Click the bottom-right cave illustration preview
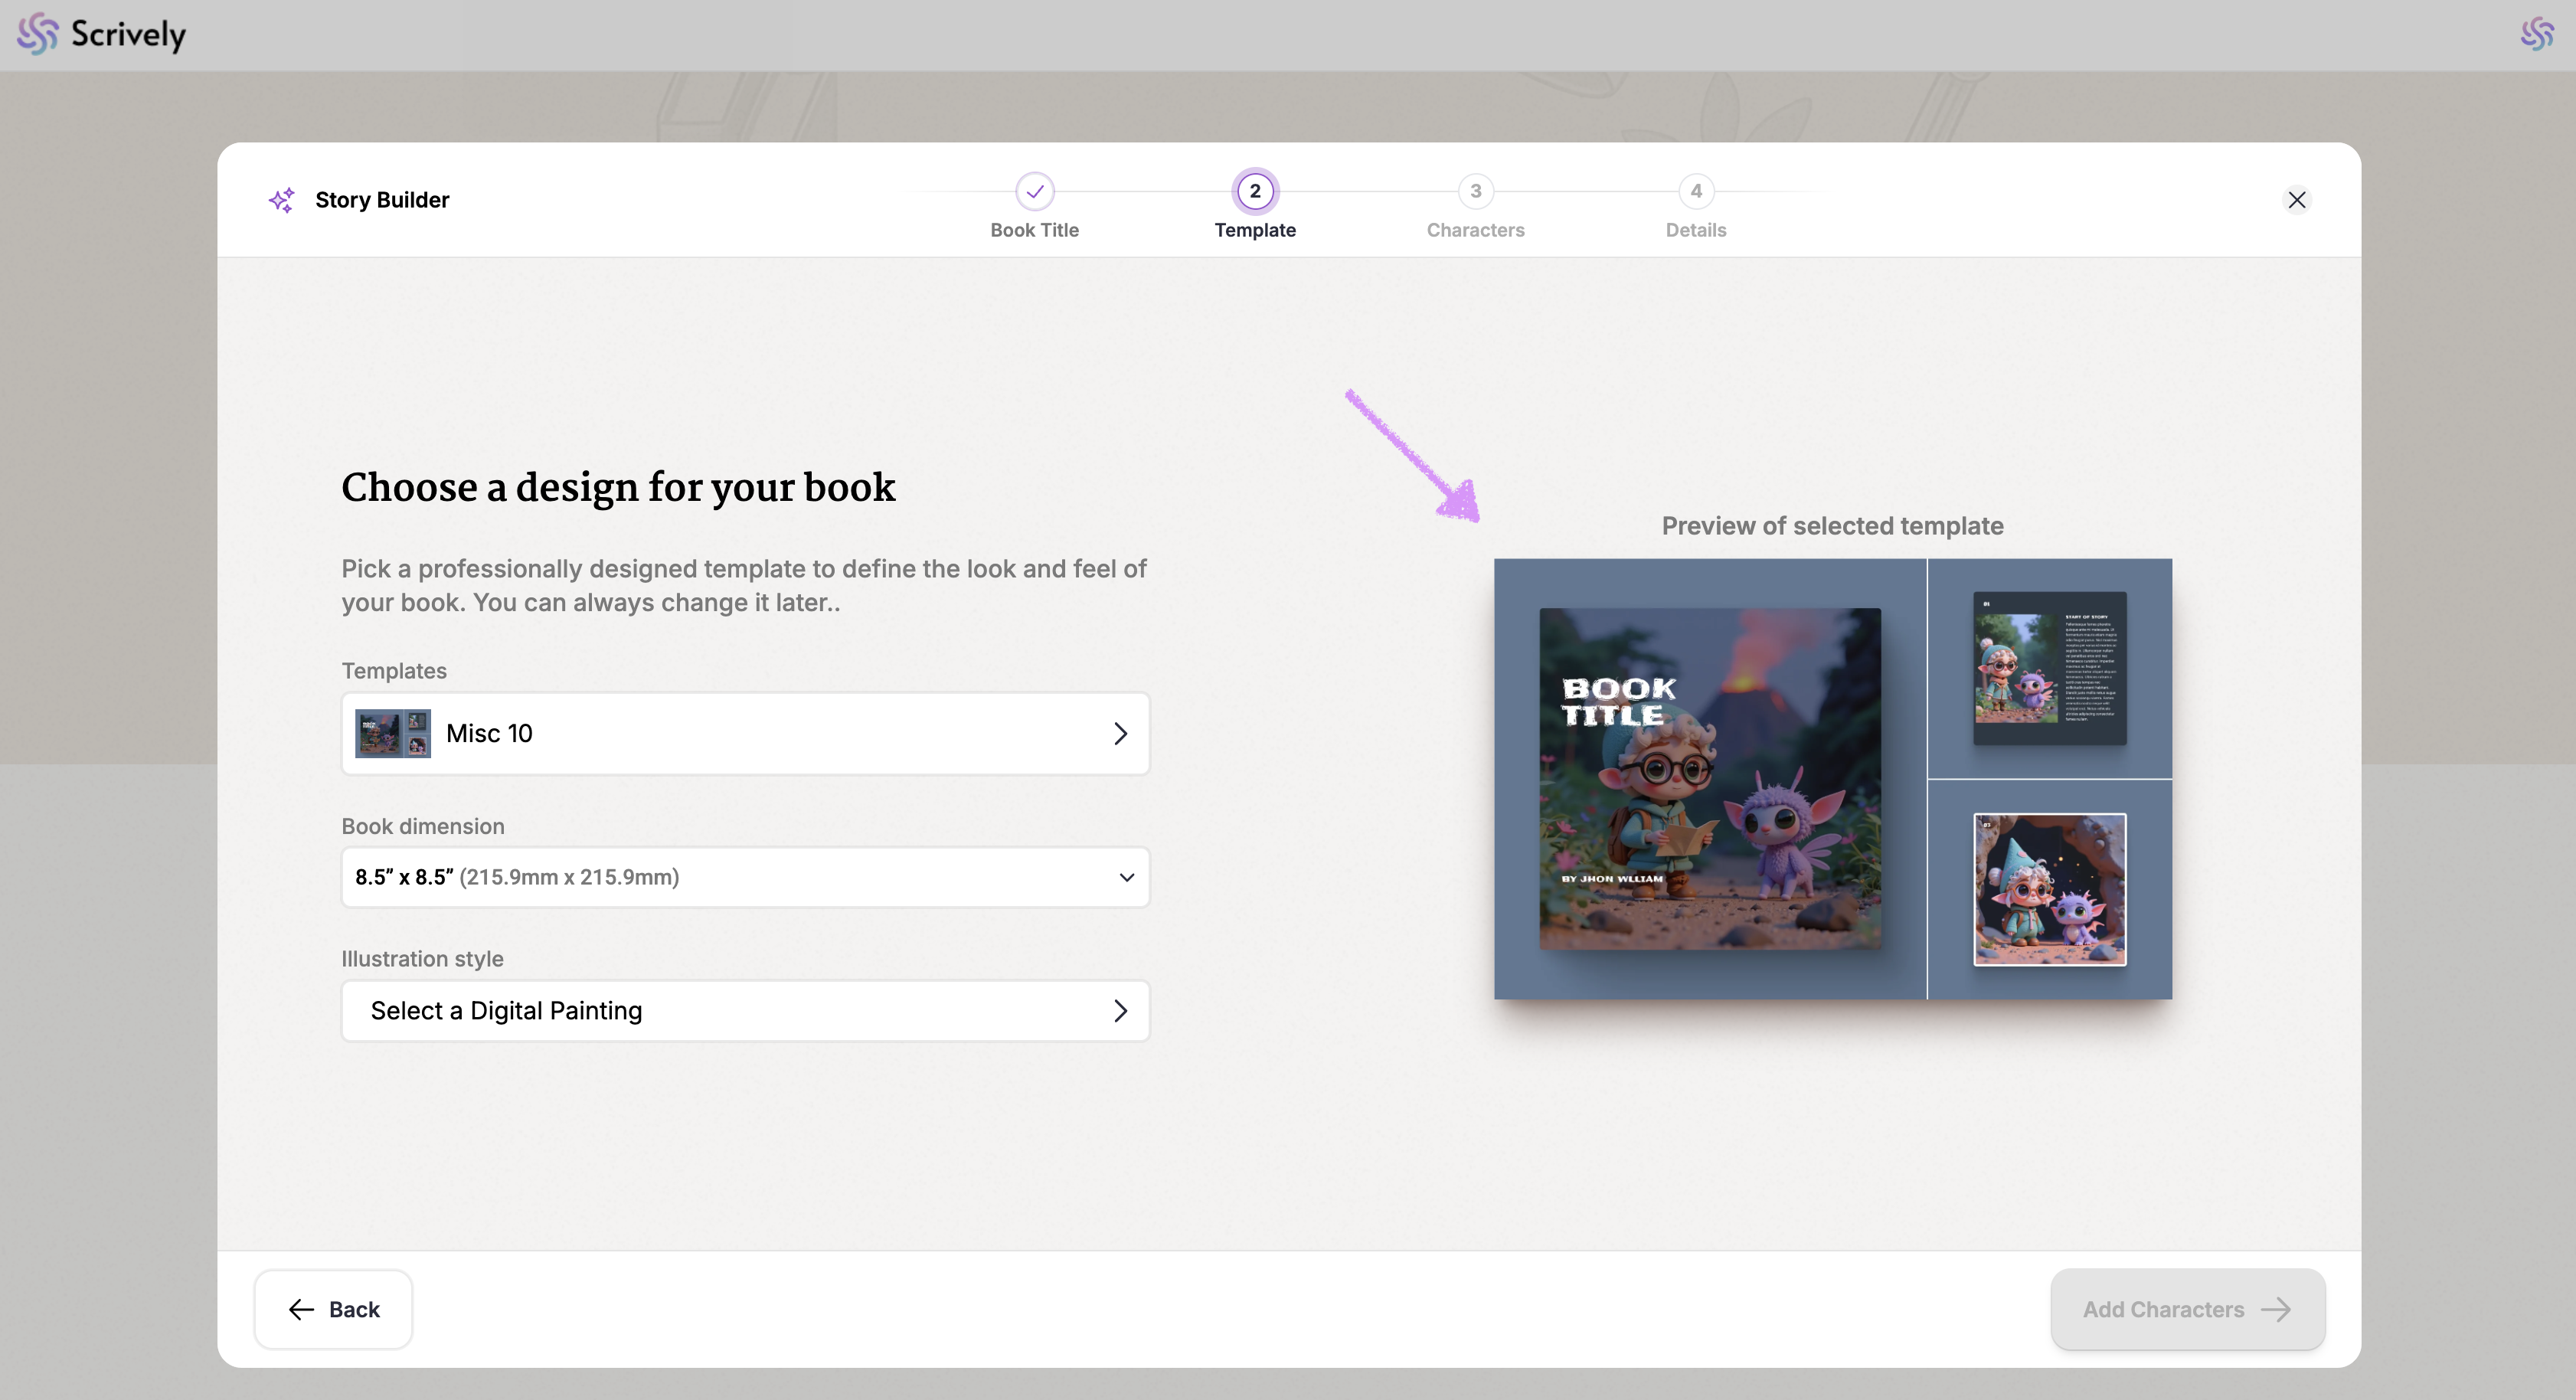Image resolution: width=2576 pixels, height=1400 pixels. (2049, 889)
